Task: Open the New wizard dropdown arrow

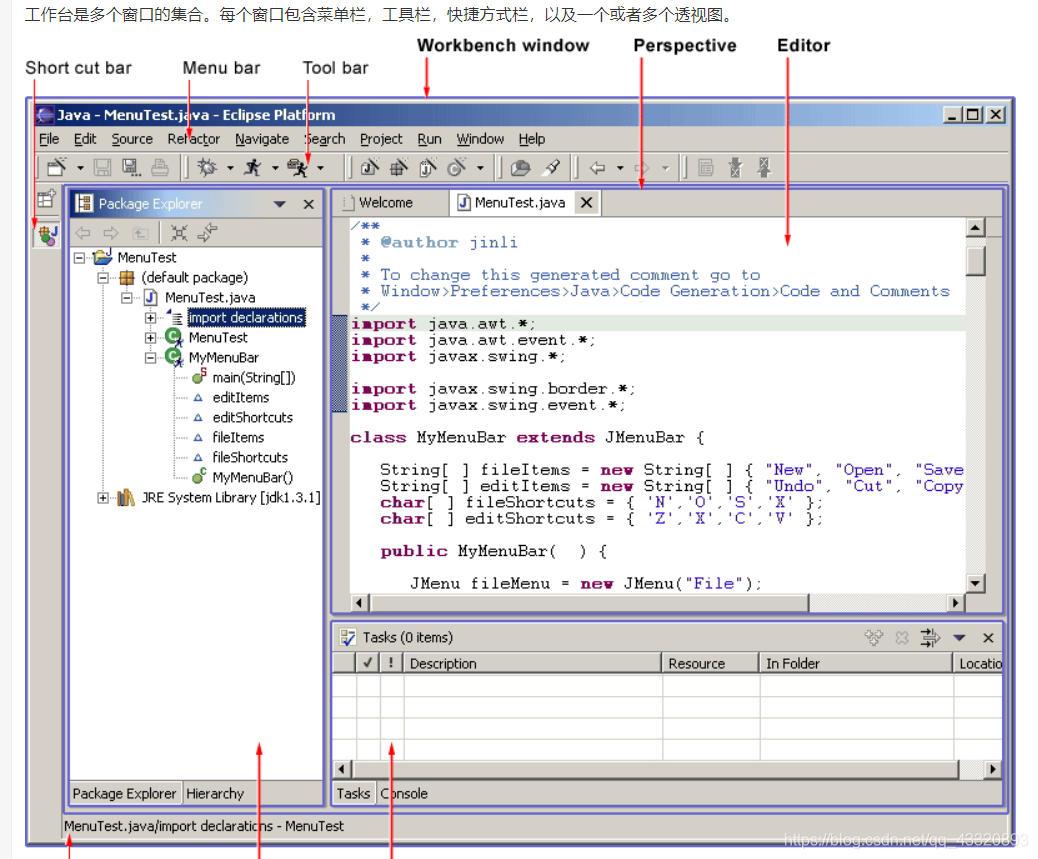Action: tap(80, 168)
